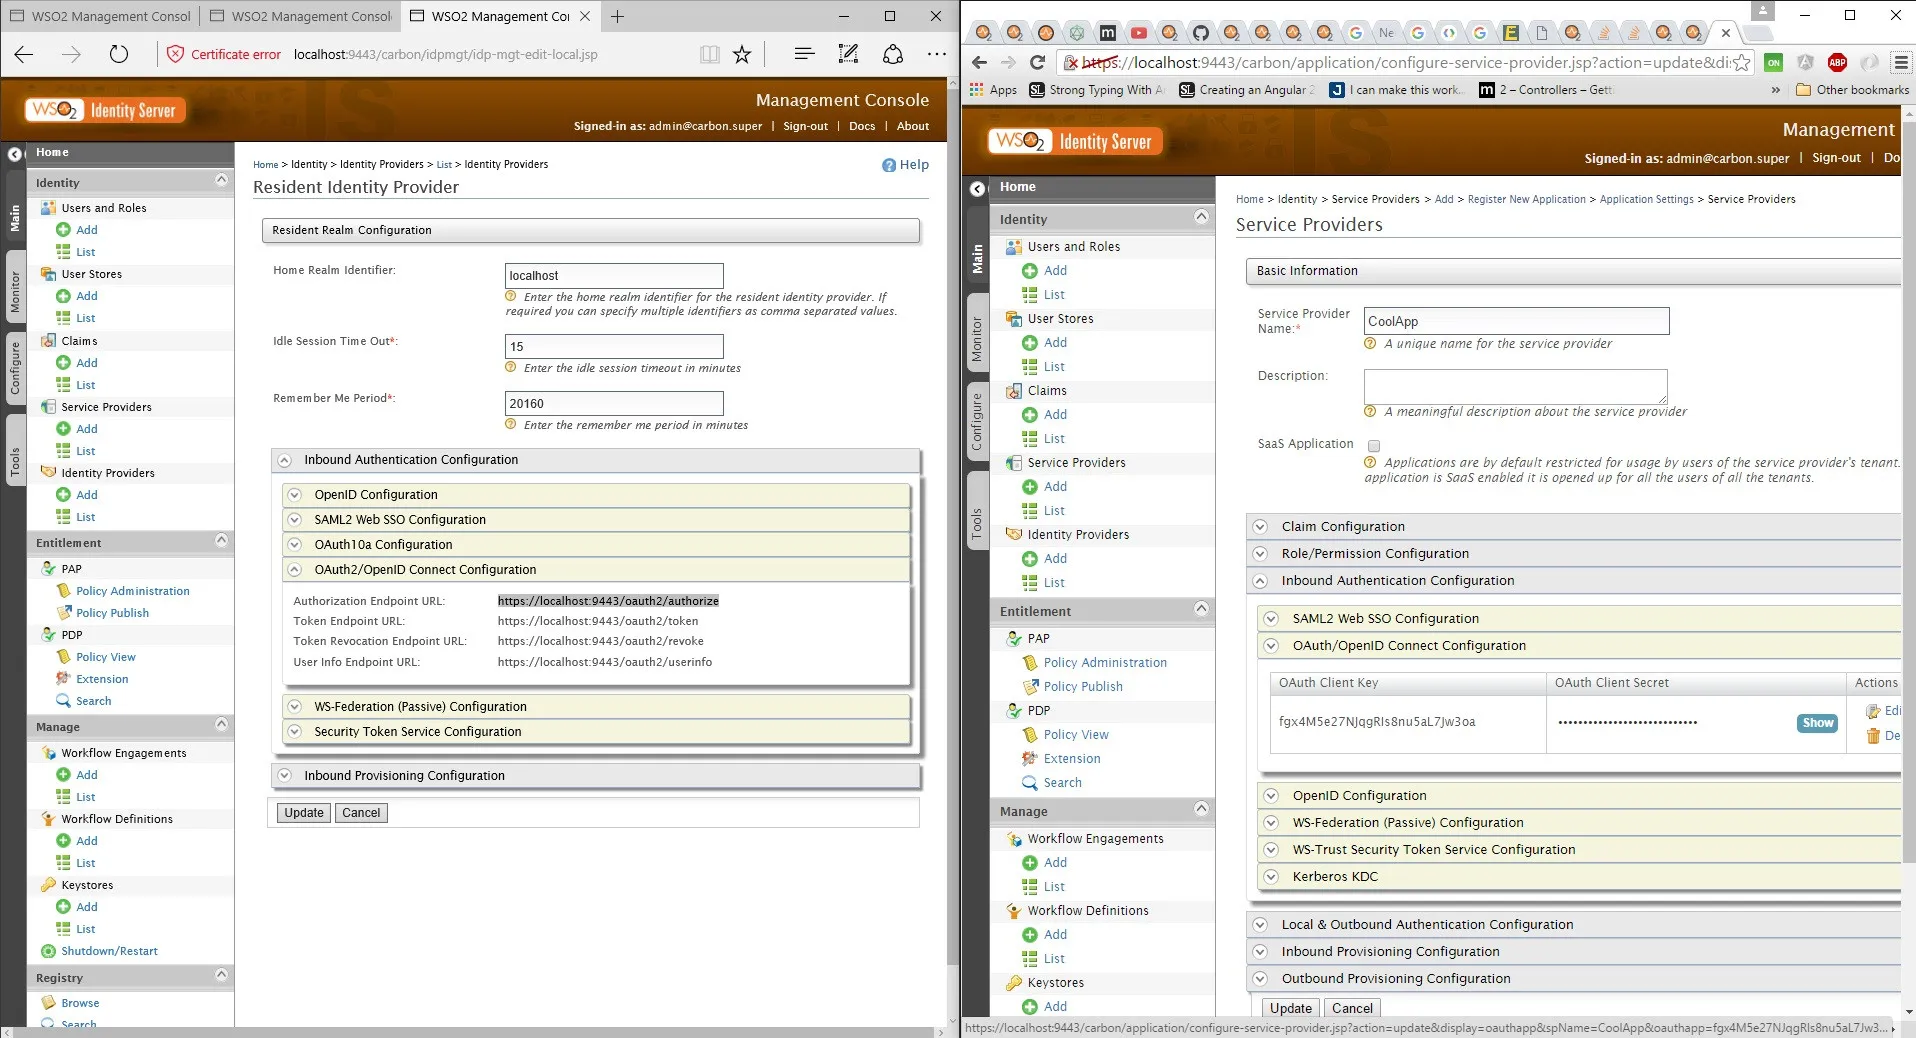Switch to the Monitor side tab in left window

tap(15, 291)
